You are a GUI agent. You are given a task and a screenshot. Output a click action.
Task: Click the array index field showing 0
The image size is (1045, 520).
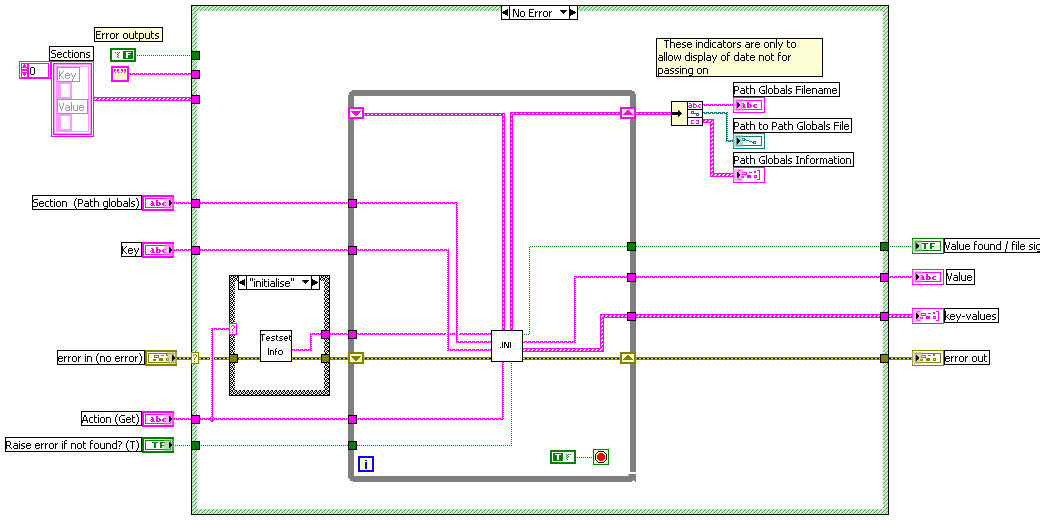(x=37, y=70)
